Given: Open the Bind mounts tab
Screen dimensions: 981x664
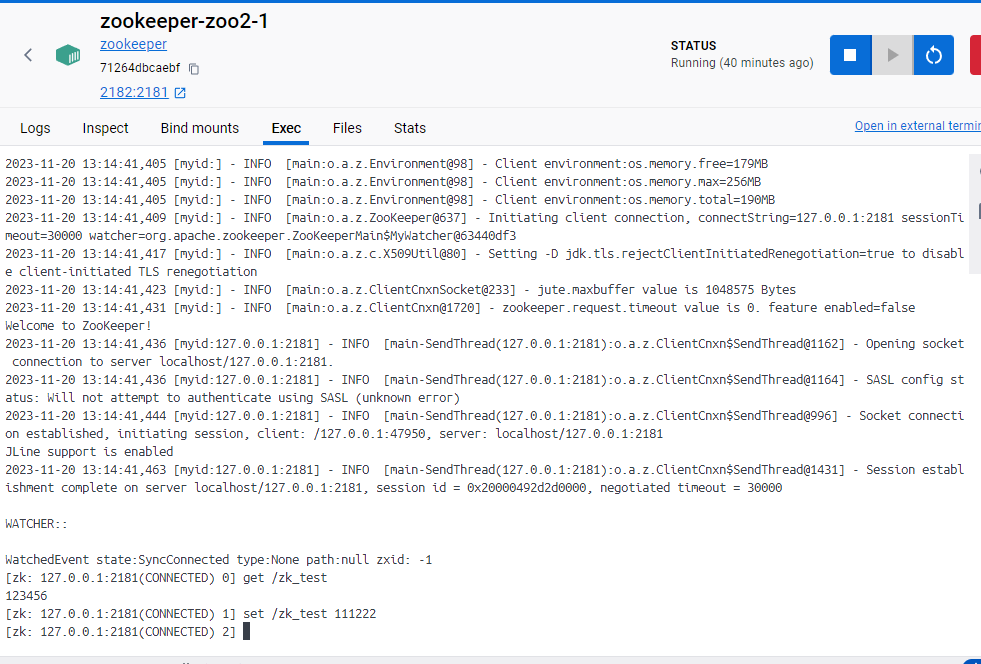Looking at the screenshot, I should click(x=200, y=128).
